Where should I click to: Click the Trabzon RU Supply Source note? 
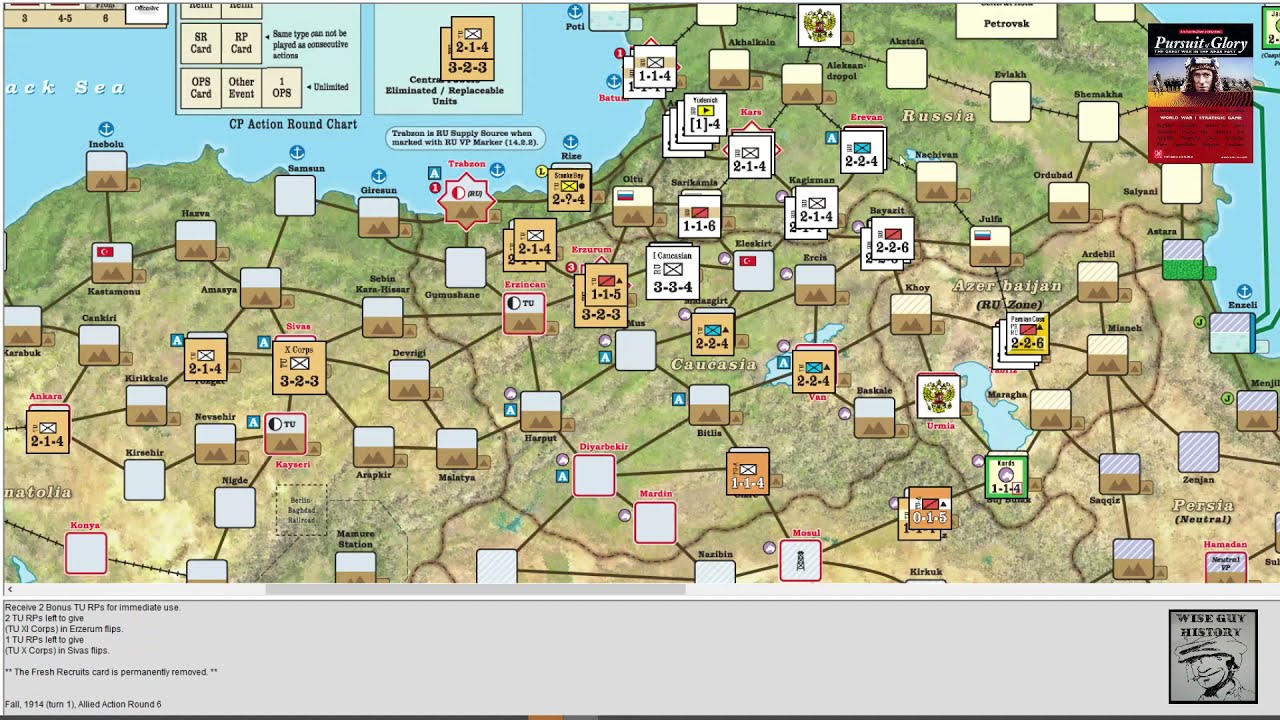(466, 138)
